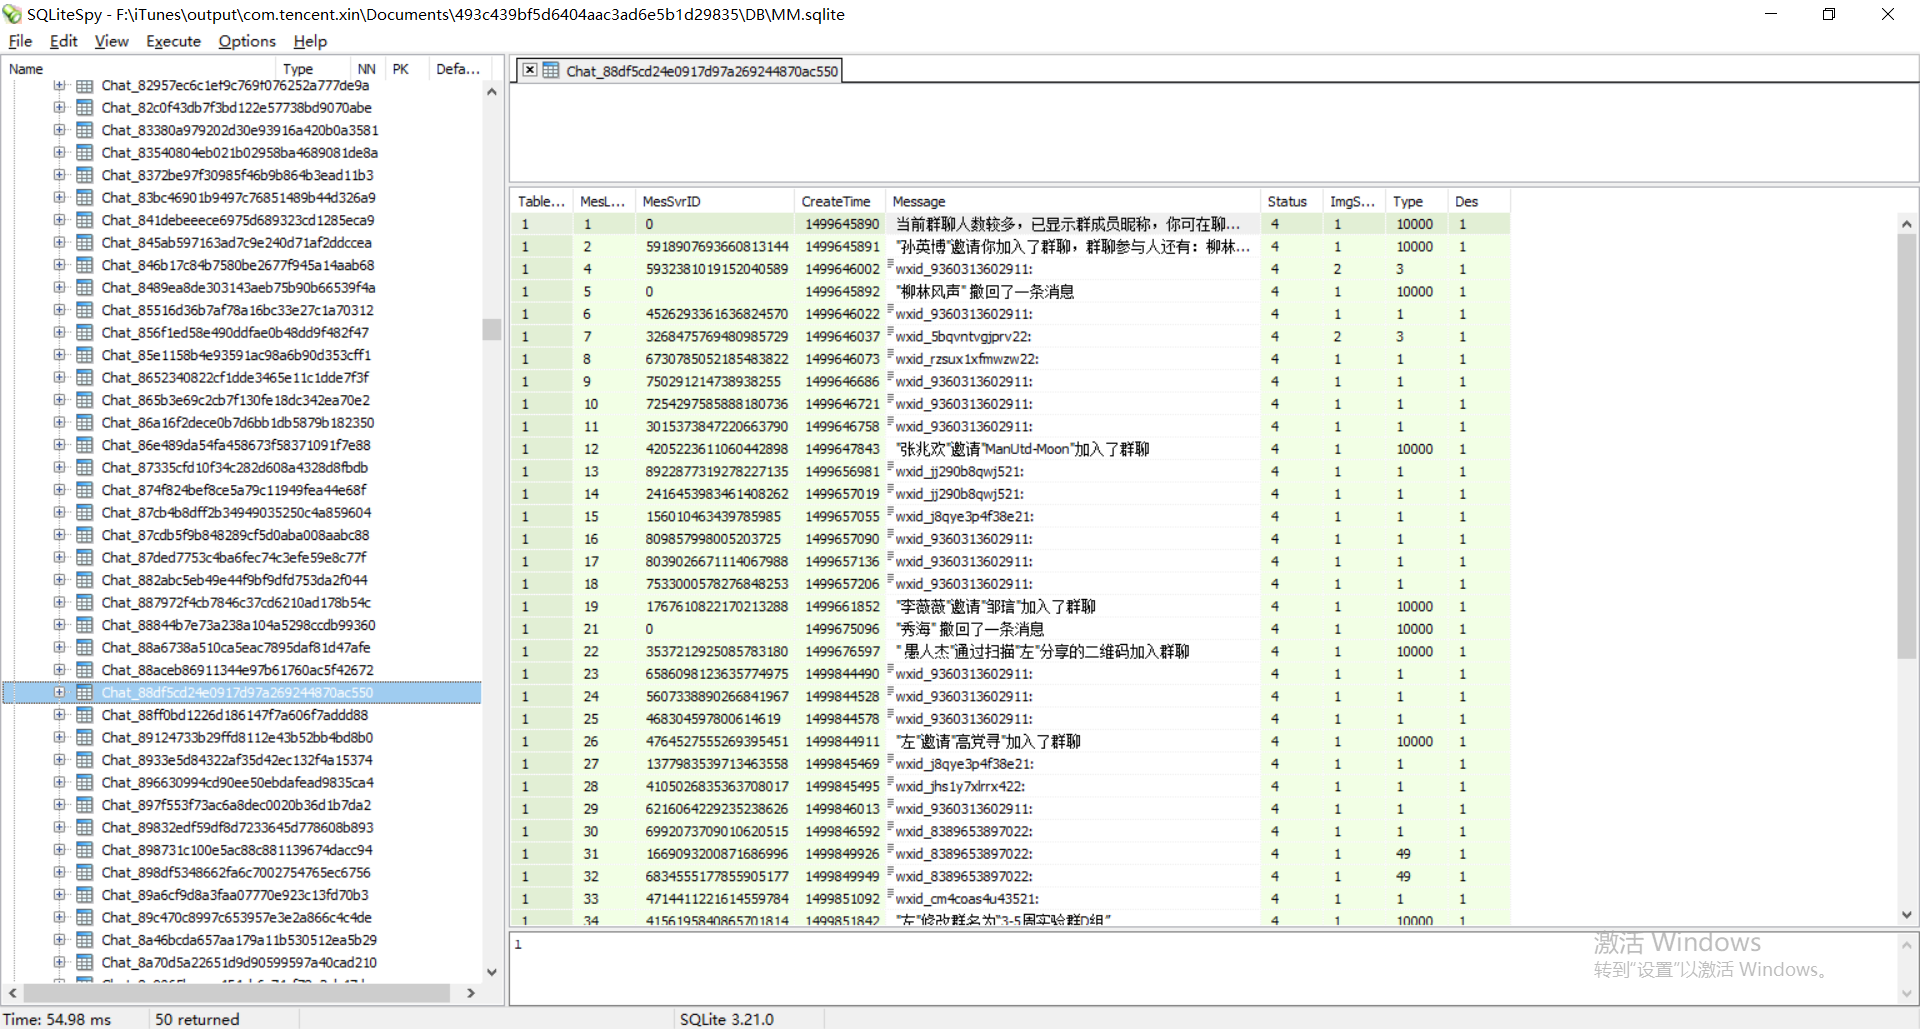Click table icon of Chat_8933e5d84322af35d42ec1f24a15374

[x=85, y=760]
